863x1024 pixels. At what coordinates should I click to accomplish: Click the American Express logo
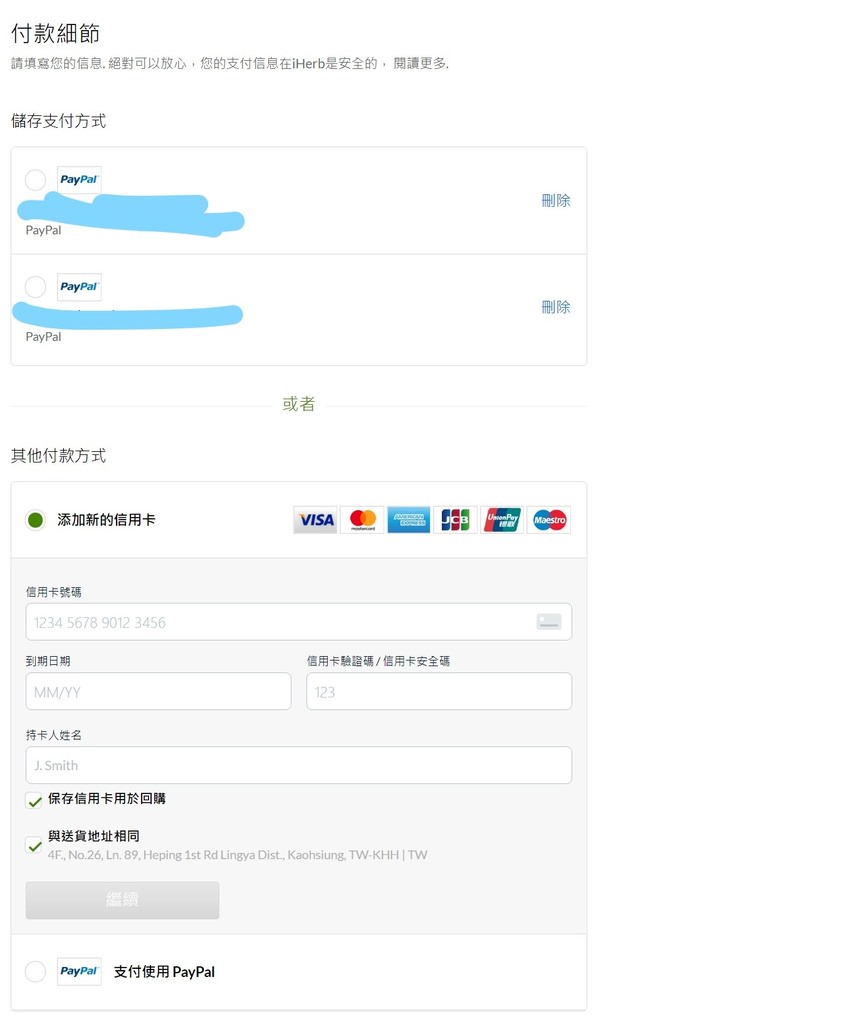[x=409, y=520]
